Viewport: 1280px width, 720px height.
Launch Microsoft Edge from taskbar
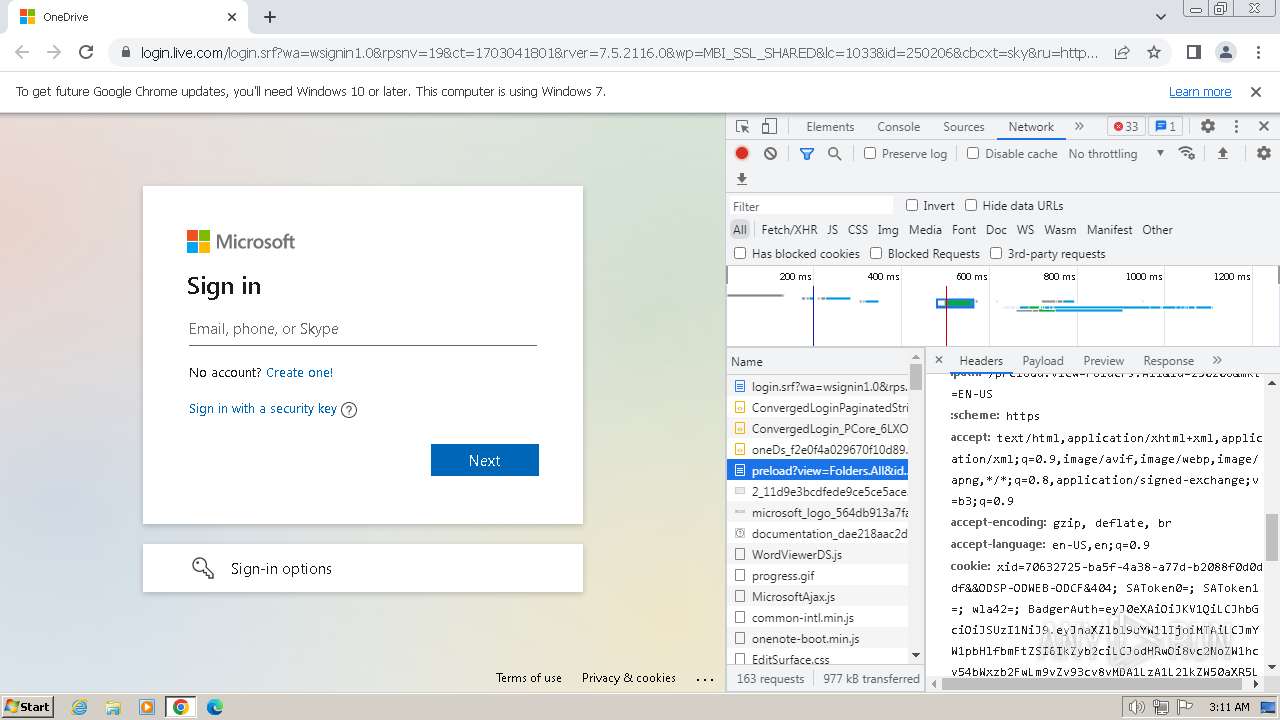pyautogui.click(x=214, y=707)
